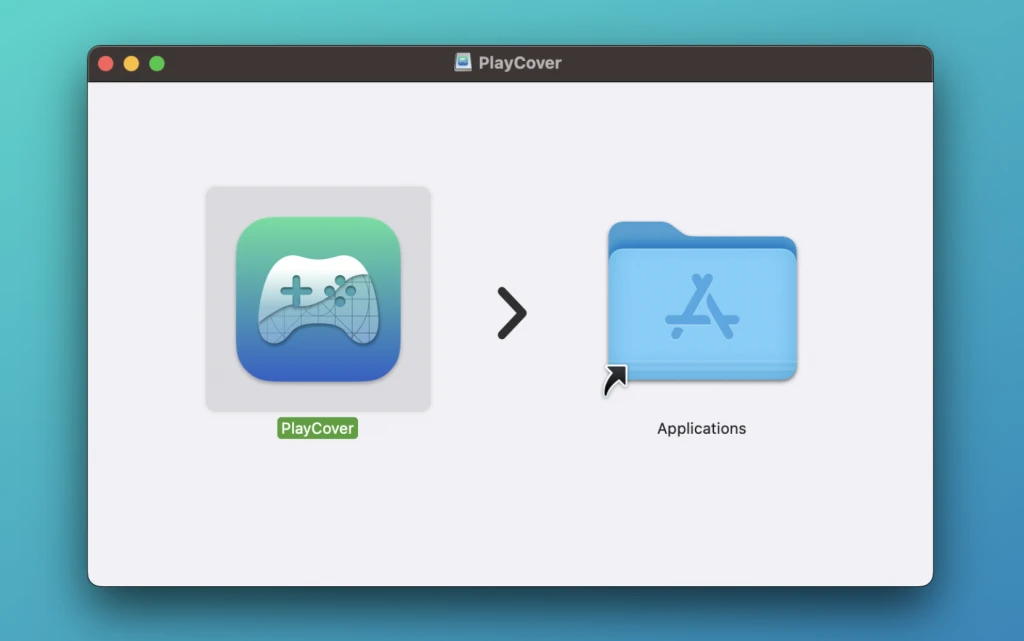Screen dimensions: 1024x641
Task: Click the disk image icon in title bar
Action: [x=463, y=63]
